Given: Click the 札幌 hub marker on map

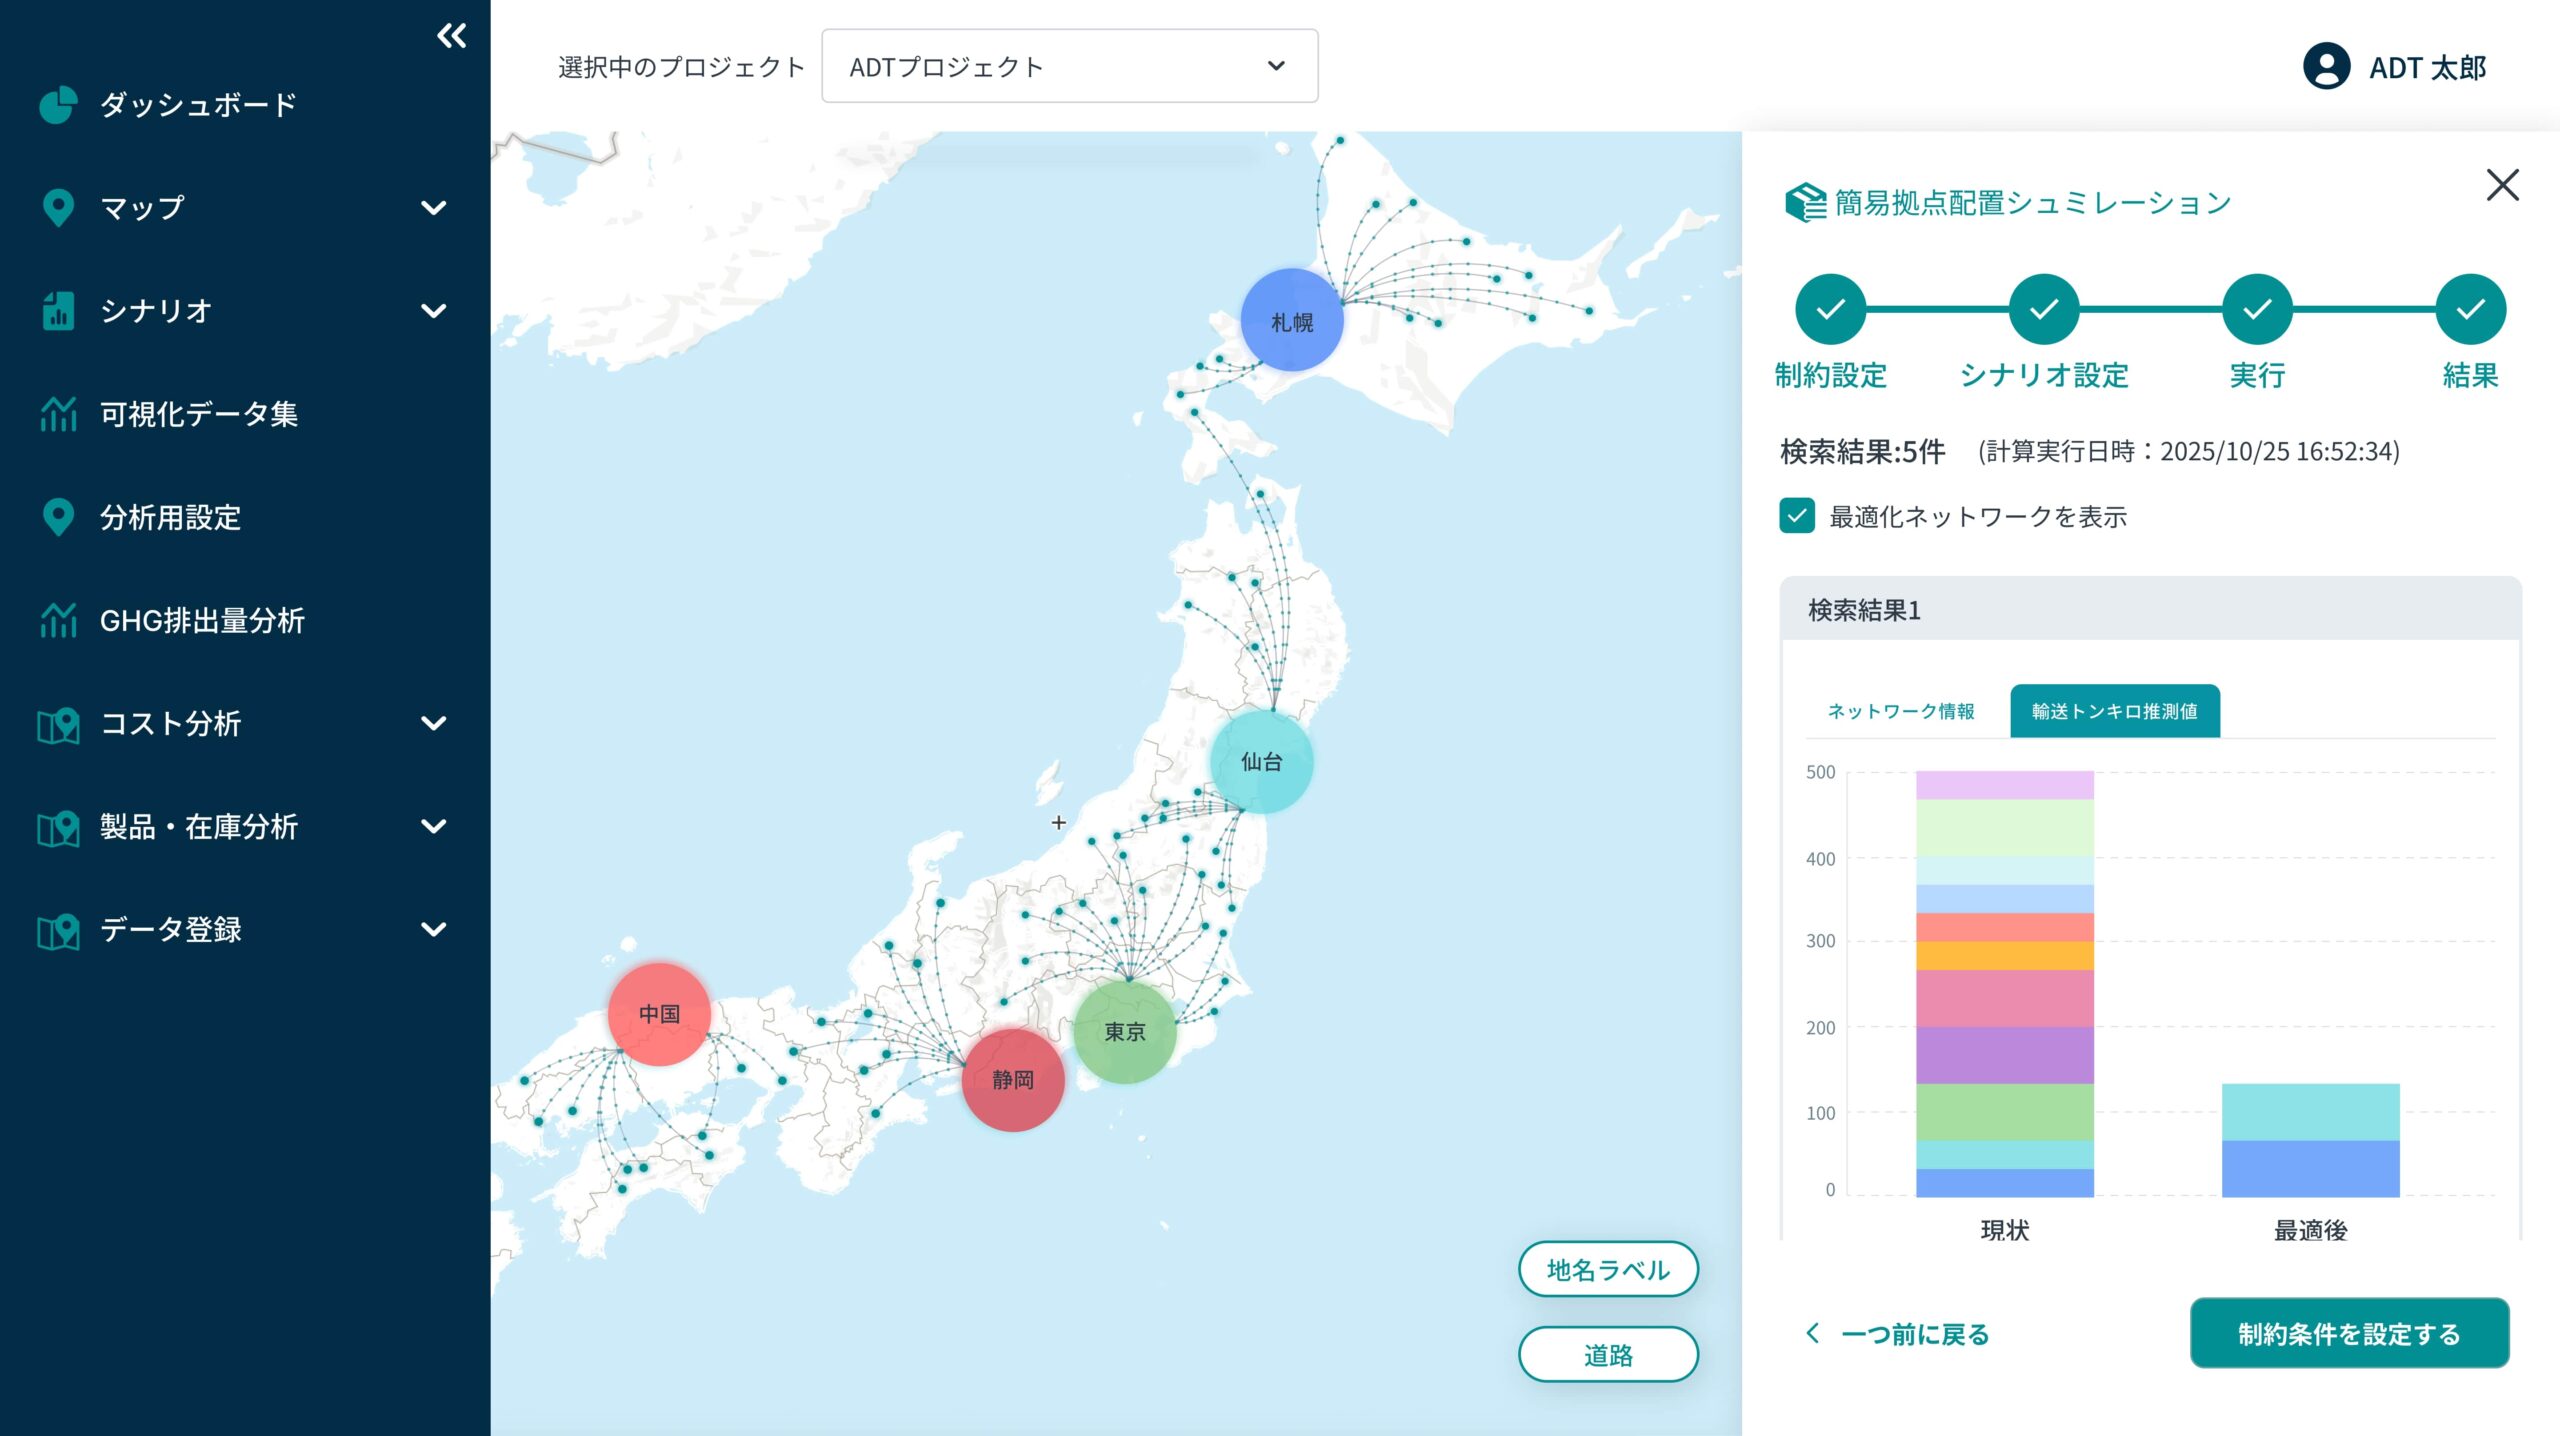Looking at the screenshot, I should (x=1291, y=321).
